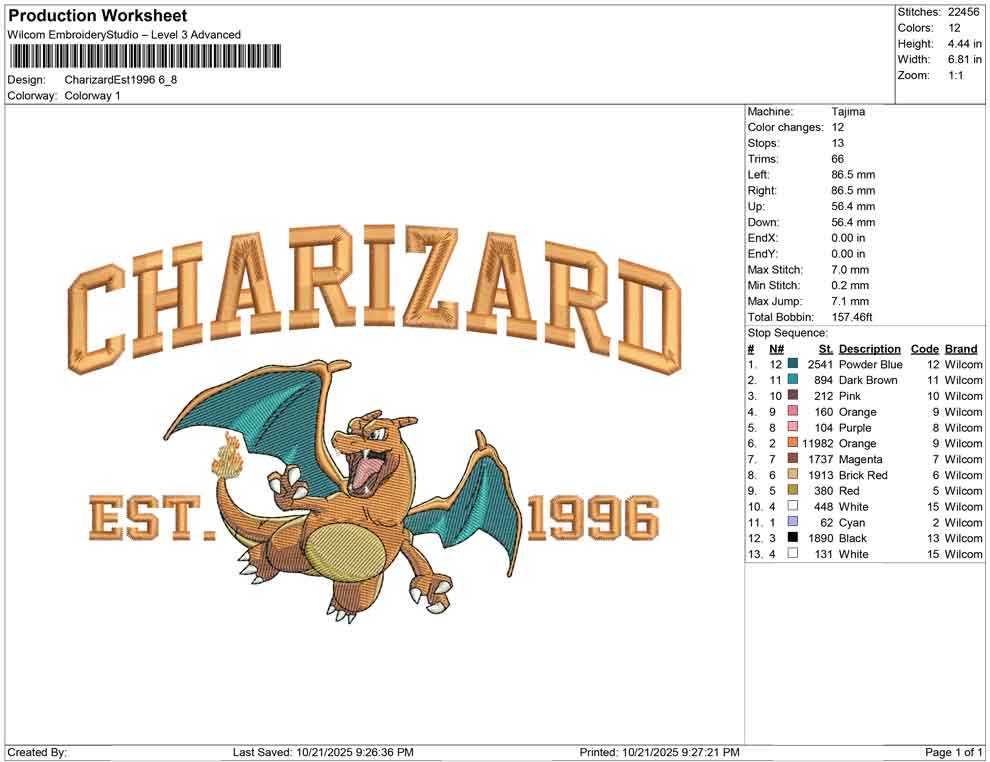Click the Min Stitch value 0.2 mm
Screen dimensions: 990x762
(850, 285)
